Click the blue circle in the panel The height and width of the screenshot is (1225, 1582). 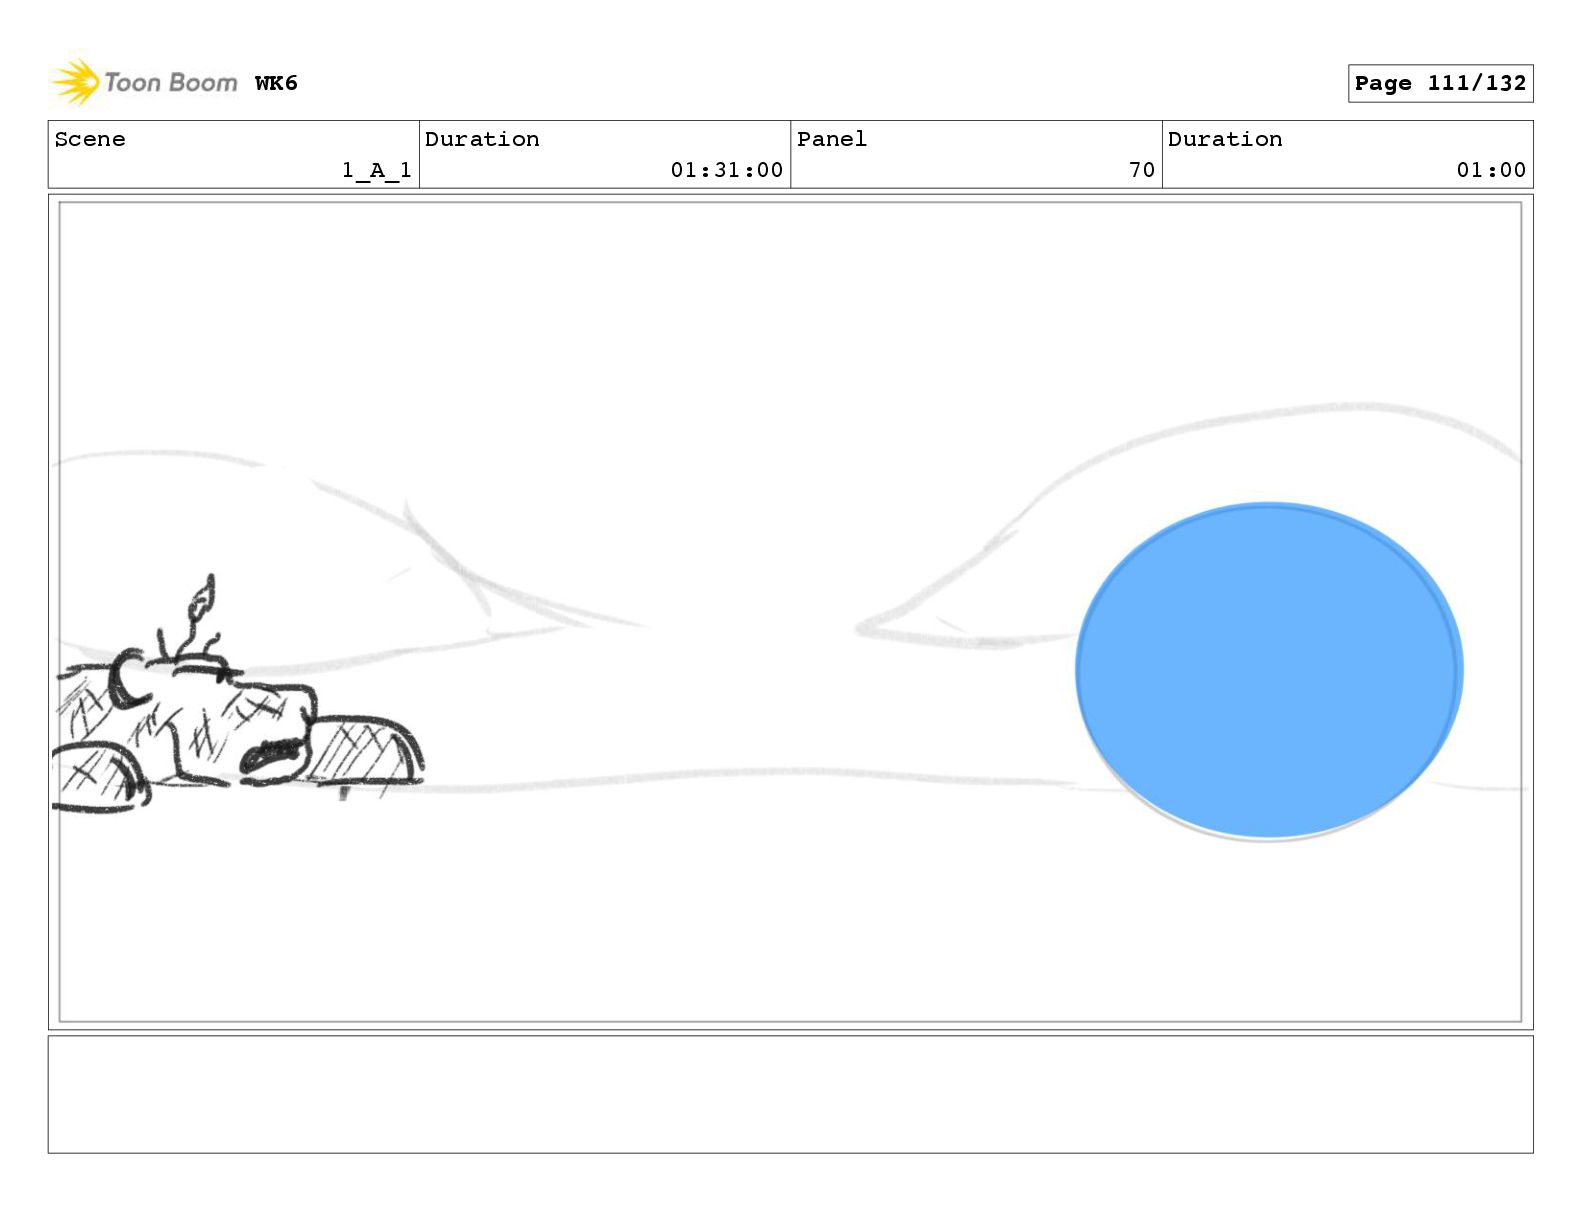click(1269, 670)
